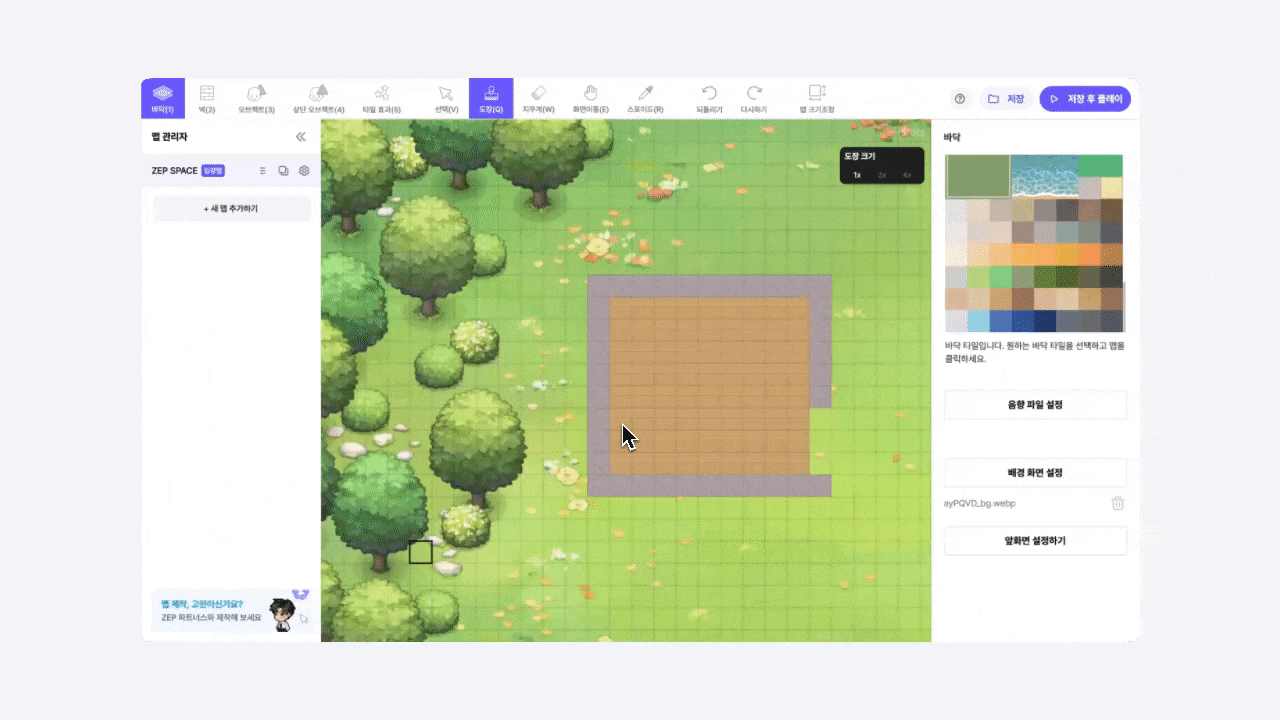The height and width of the screenshot is (720, 1280).
Task: Click the 도장 크기 stamp size label
Action: 859,157
